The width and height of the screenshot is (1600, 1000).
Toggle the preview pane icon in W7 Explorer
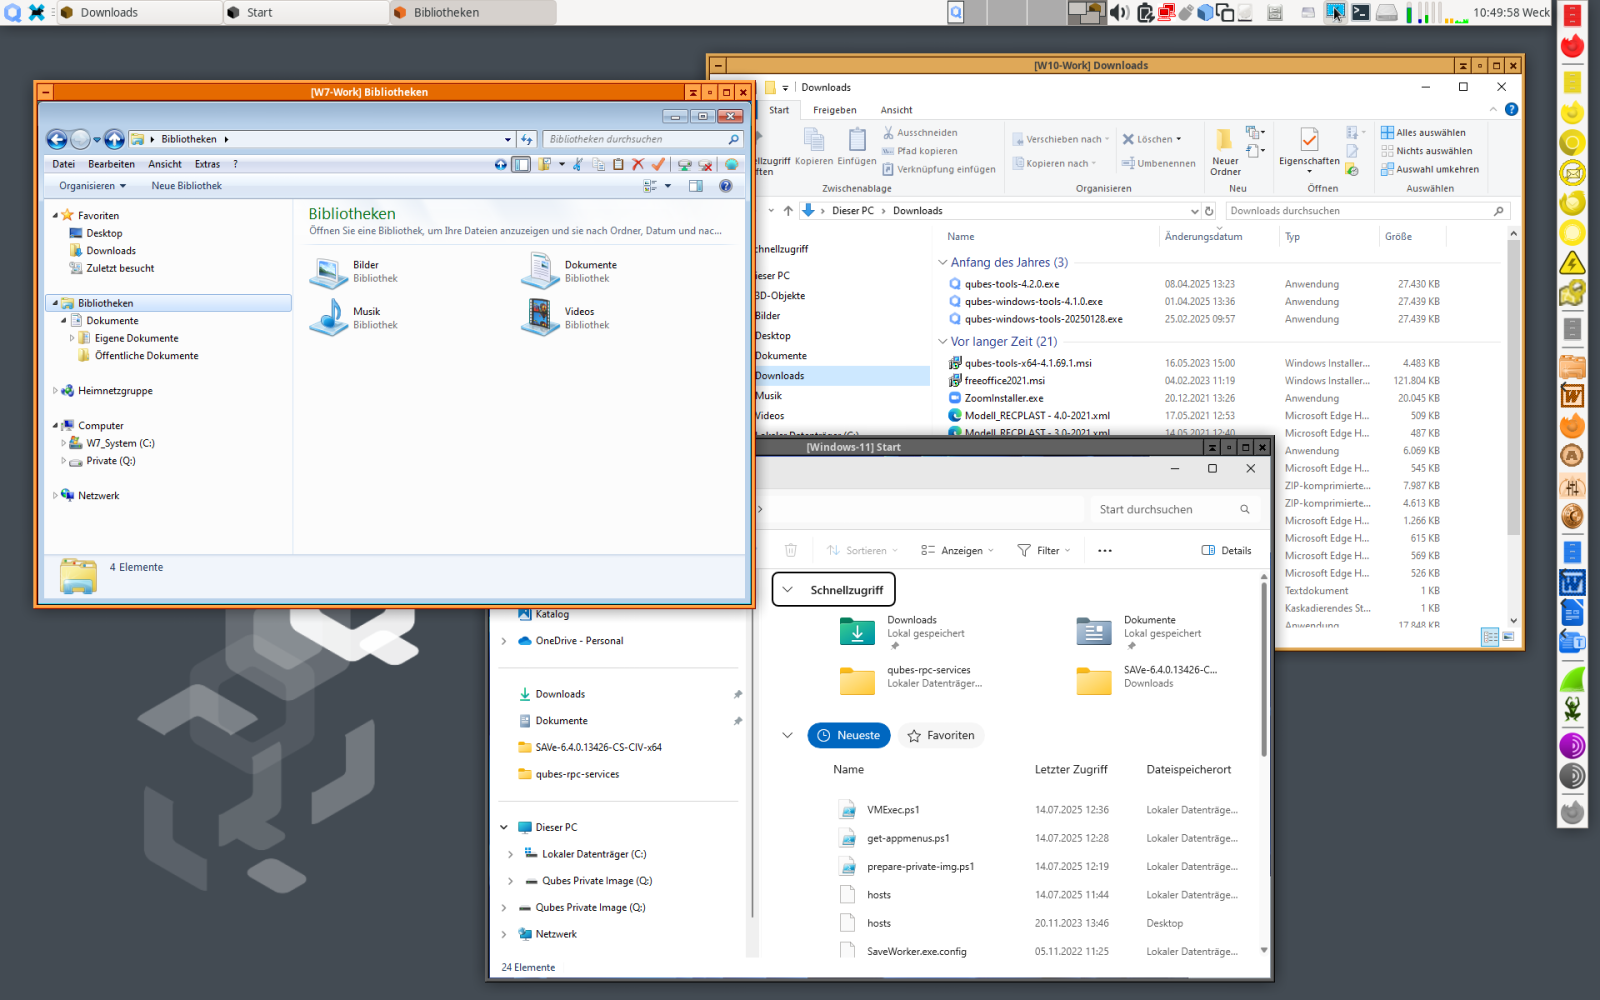pyautogui.click(x=695, y=185)
